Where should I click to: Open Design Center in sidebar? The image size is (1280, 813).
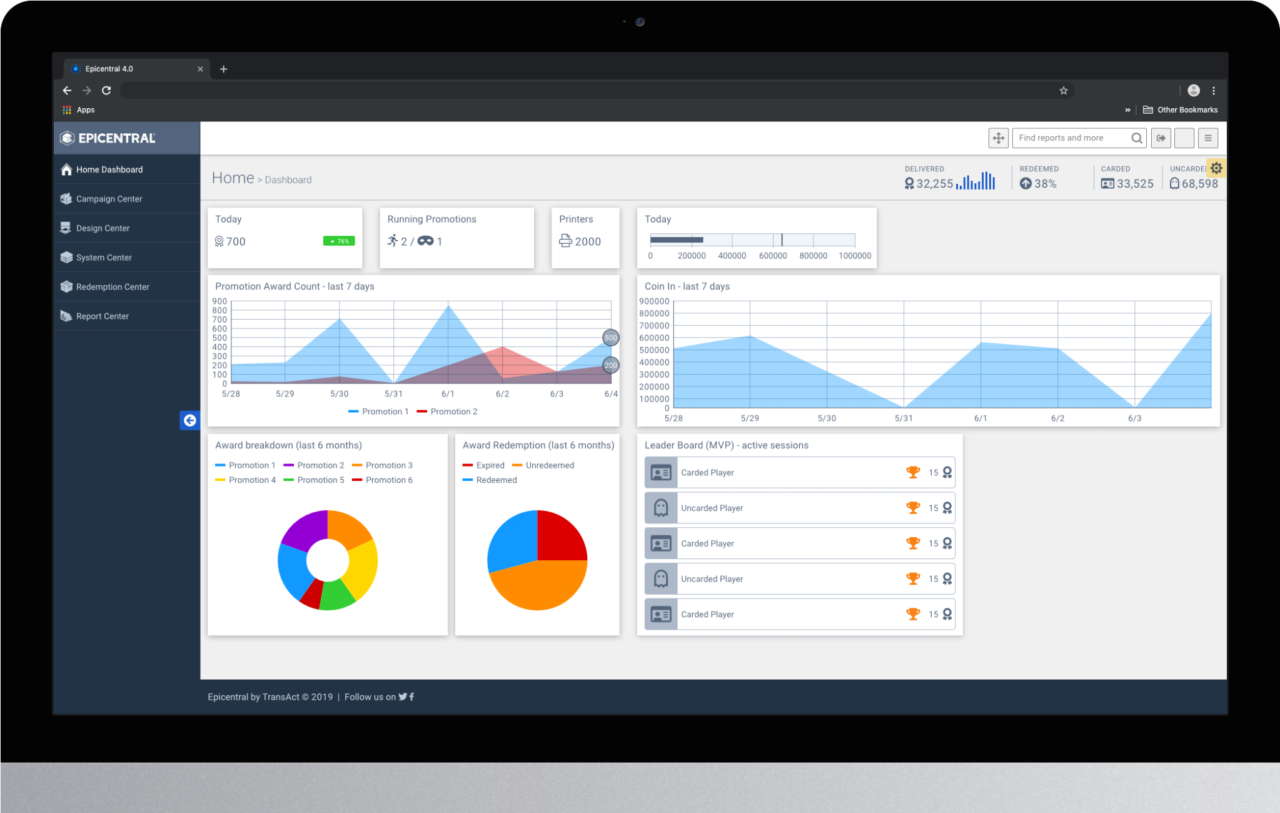point(103,228)
